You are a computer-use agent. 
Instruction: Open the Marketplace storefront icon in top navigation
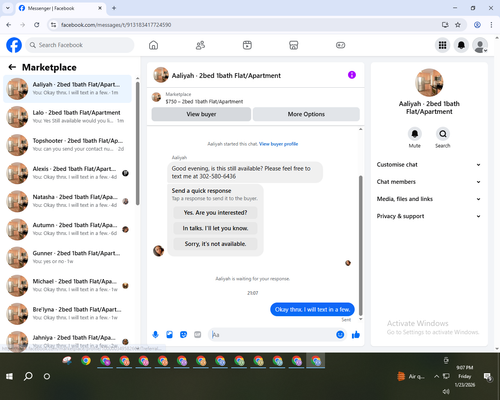[294, 45]
